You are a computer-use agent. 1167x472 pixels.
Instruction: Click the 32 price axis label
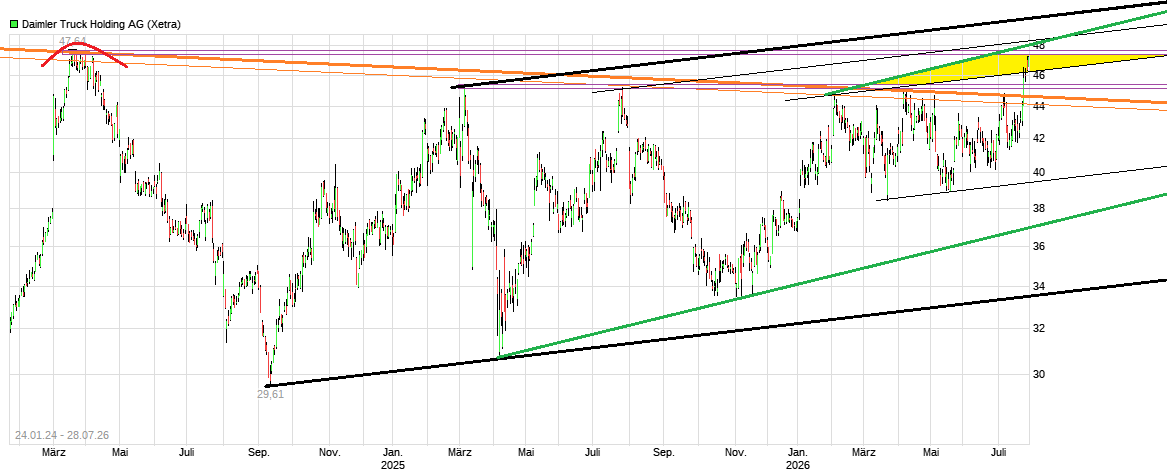(1038, 328)
